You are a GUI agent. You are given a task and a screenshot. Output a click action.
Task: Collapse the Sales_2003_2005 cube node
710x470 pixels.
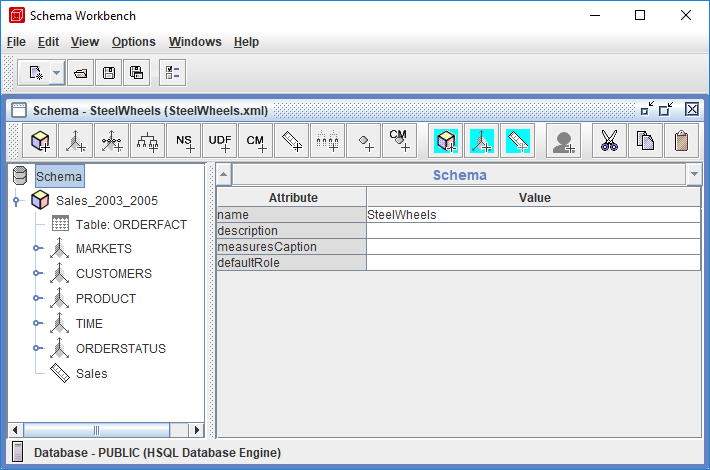17,200
